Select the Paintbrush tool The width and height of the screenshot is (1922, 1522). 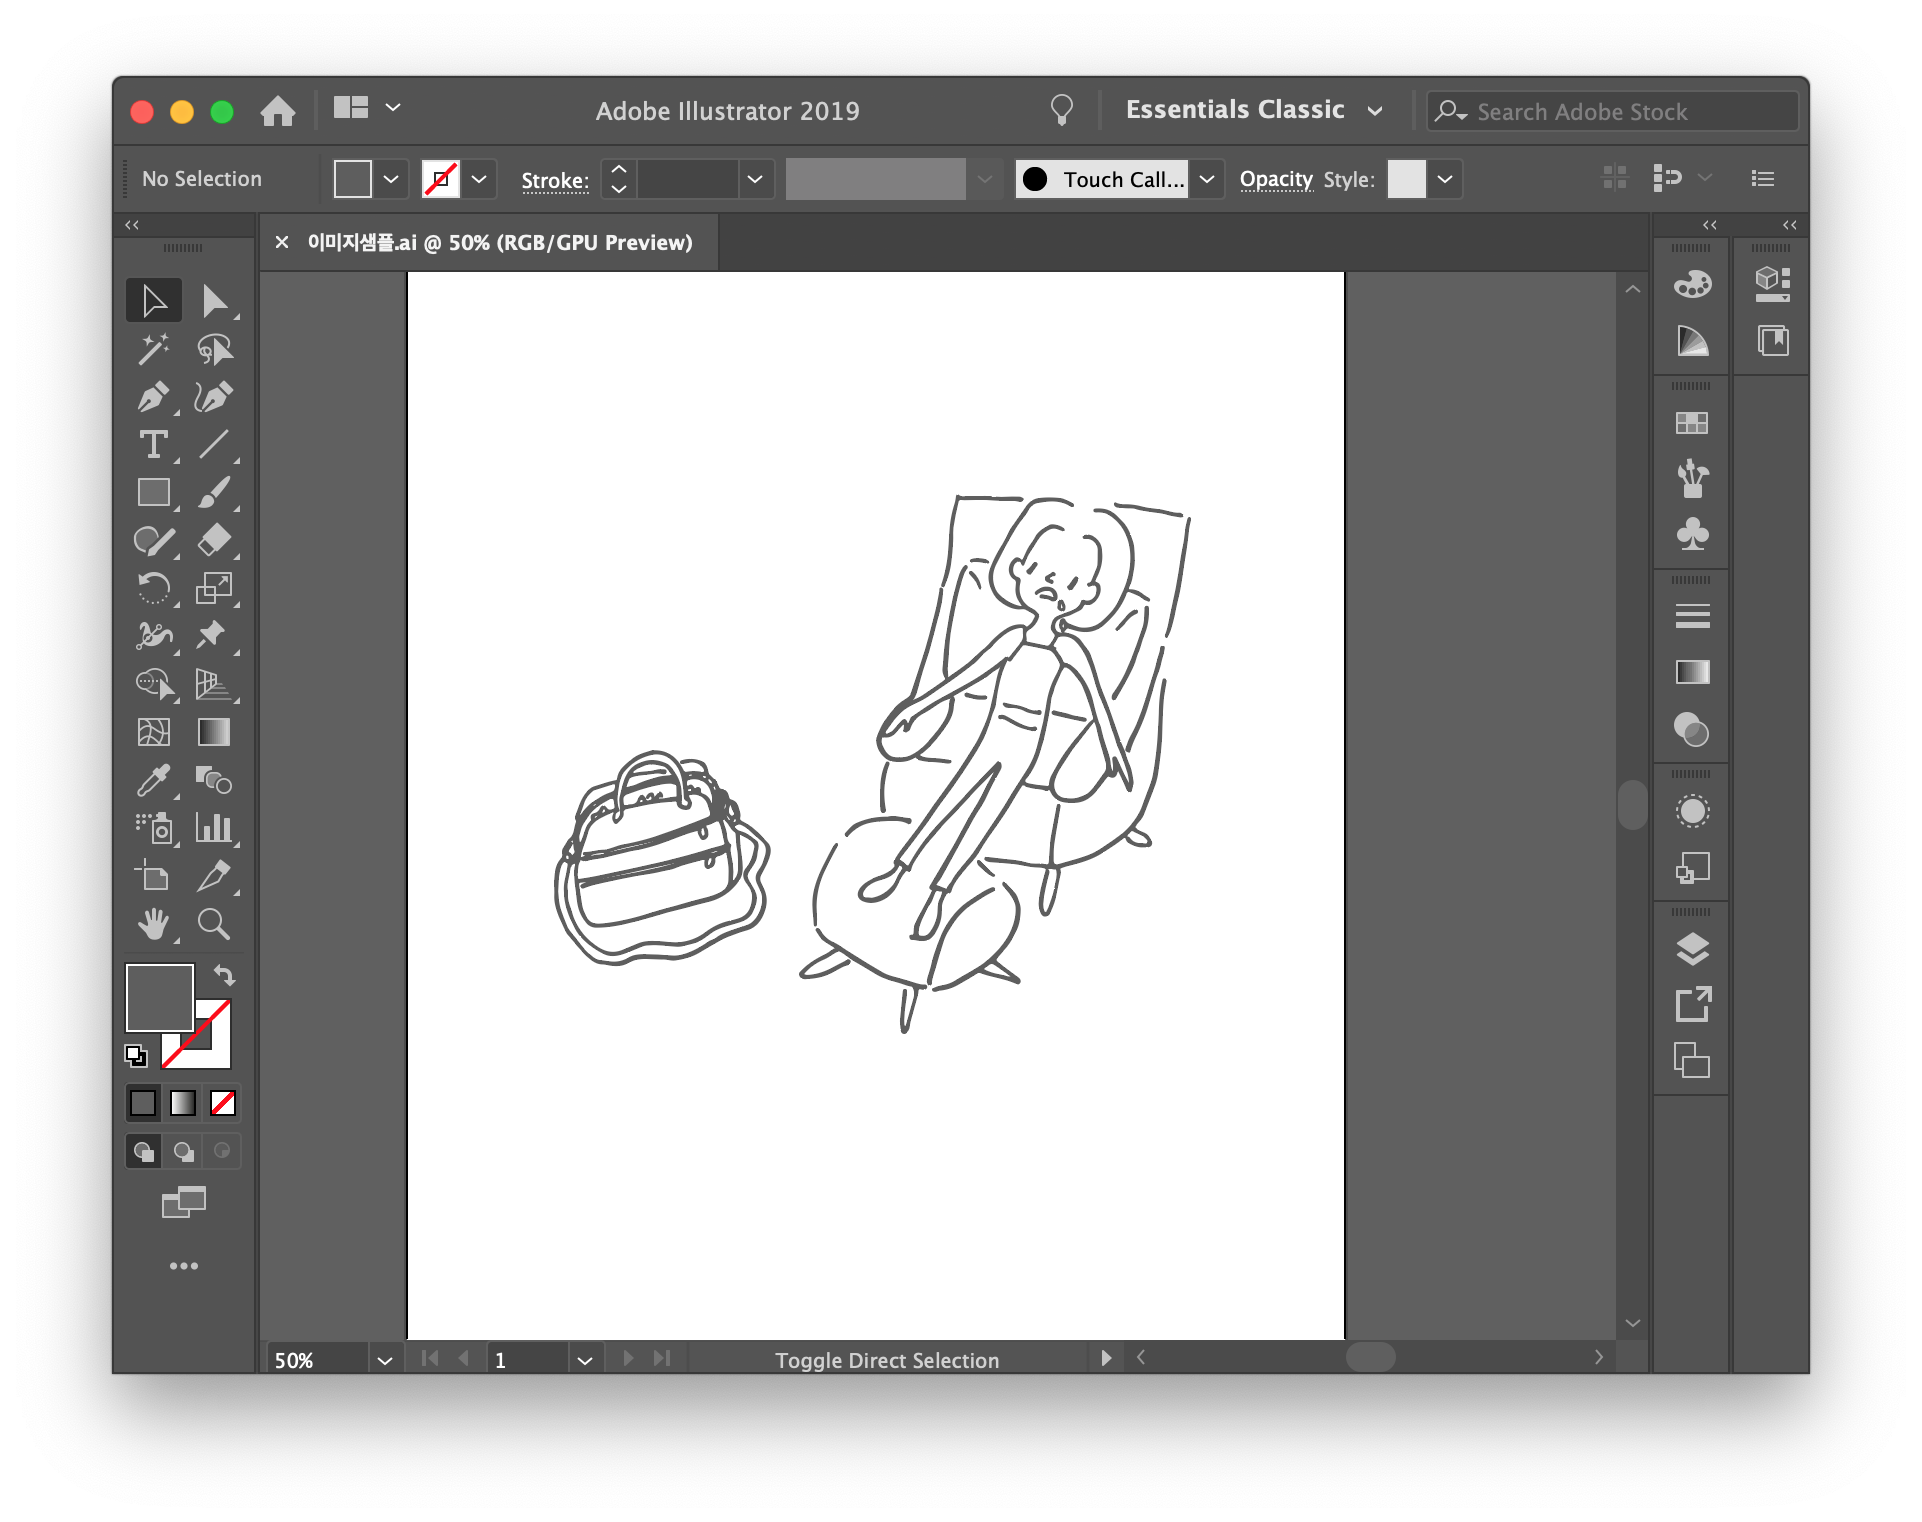tap(213, 493)
